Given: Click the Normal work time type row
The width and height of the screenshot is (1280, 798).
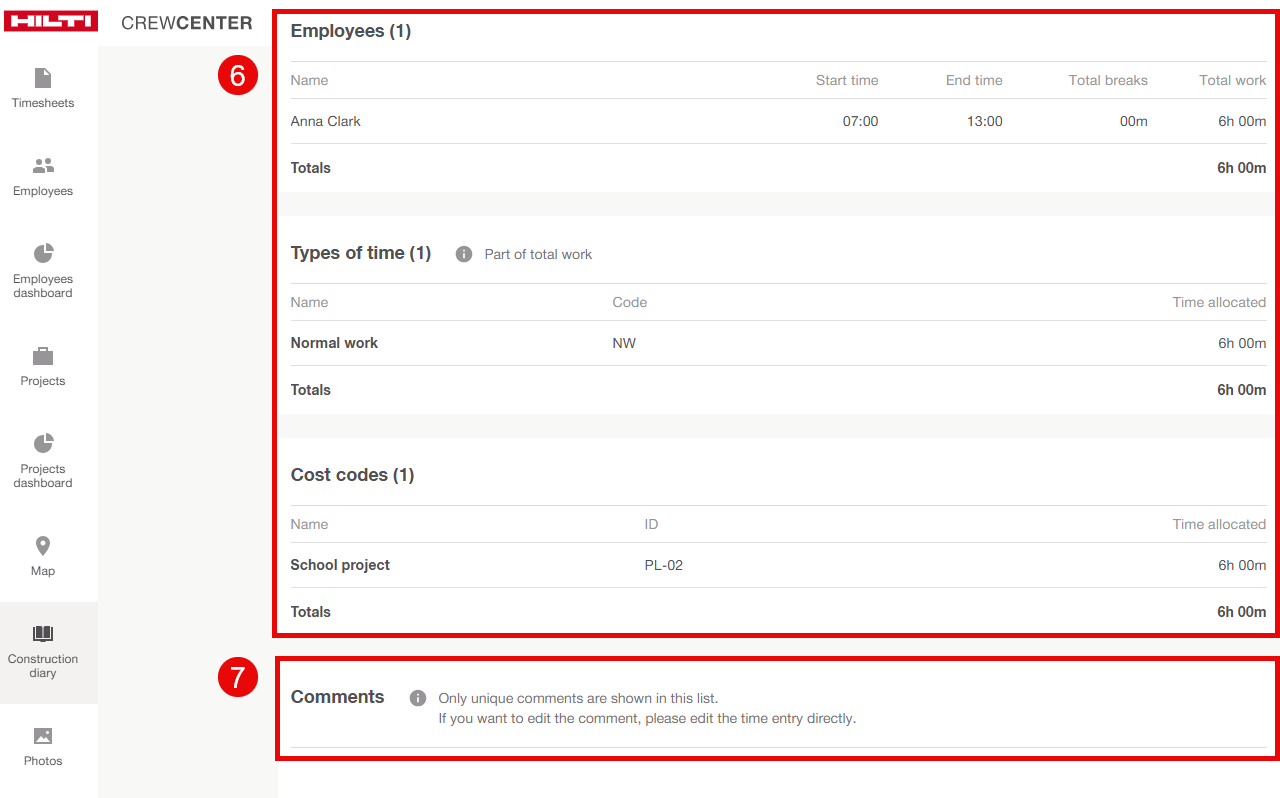Looking at the screenshot, I should 334,343.
